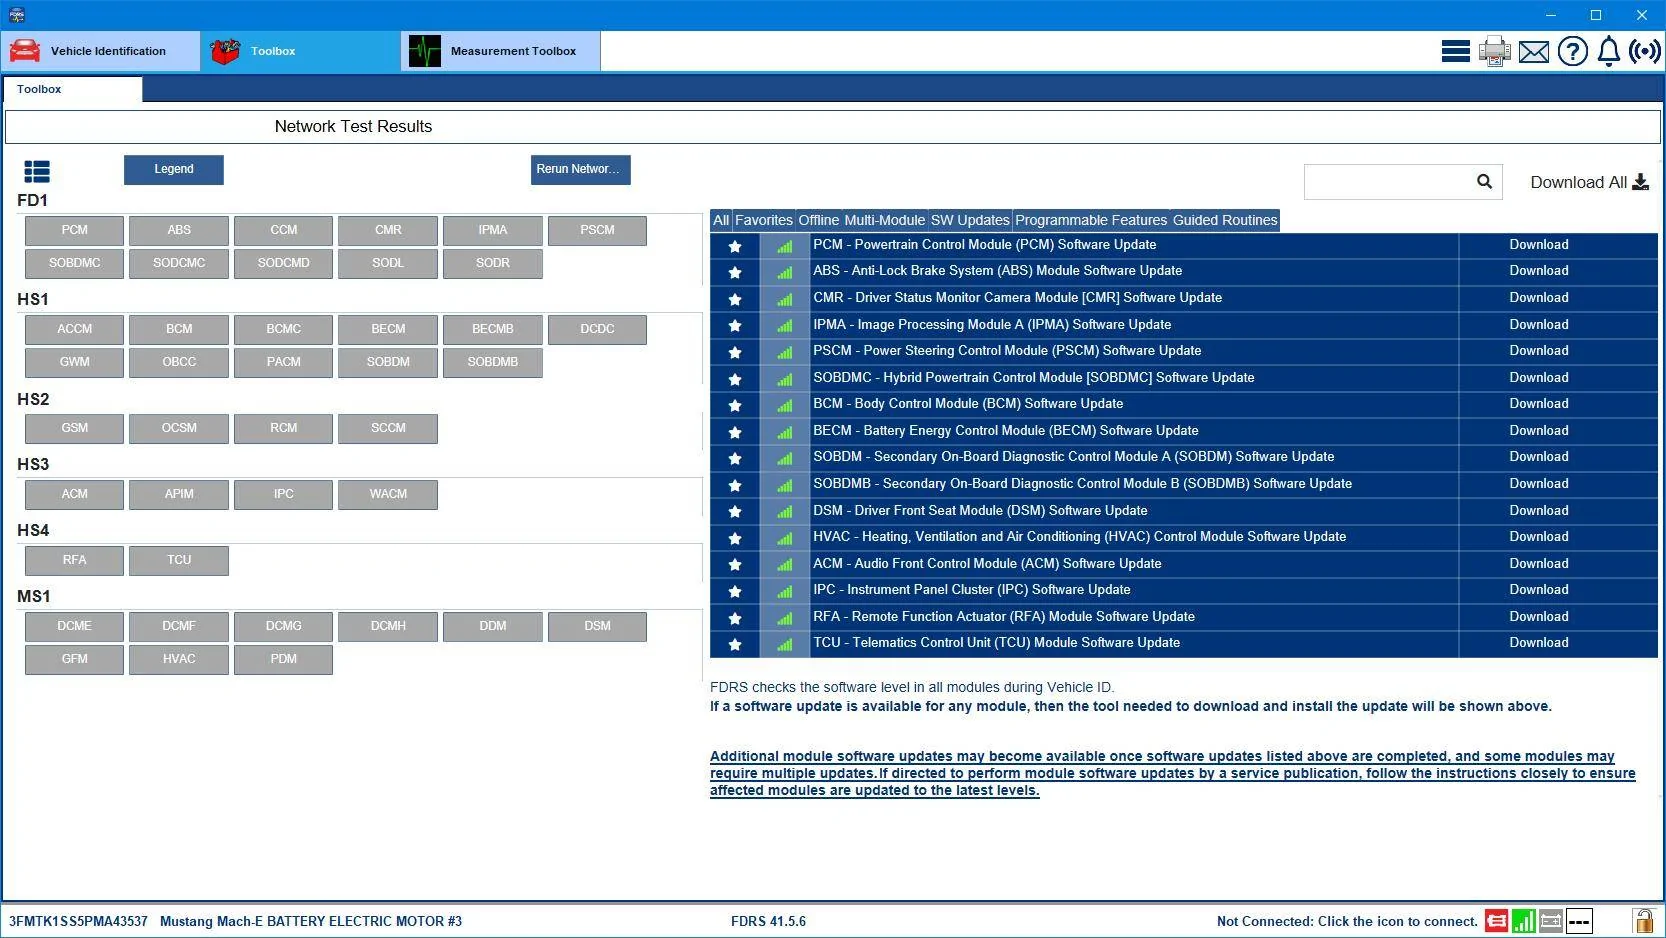Image resolution: width=1666 pixels, height=938 pixels.
Task: Toggle star for IPC Software Update
Action: tap(735, 591)
